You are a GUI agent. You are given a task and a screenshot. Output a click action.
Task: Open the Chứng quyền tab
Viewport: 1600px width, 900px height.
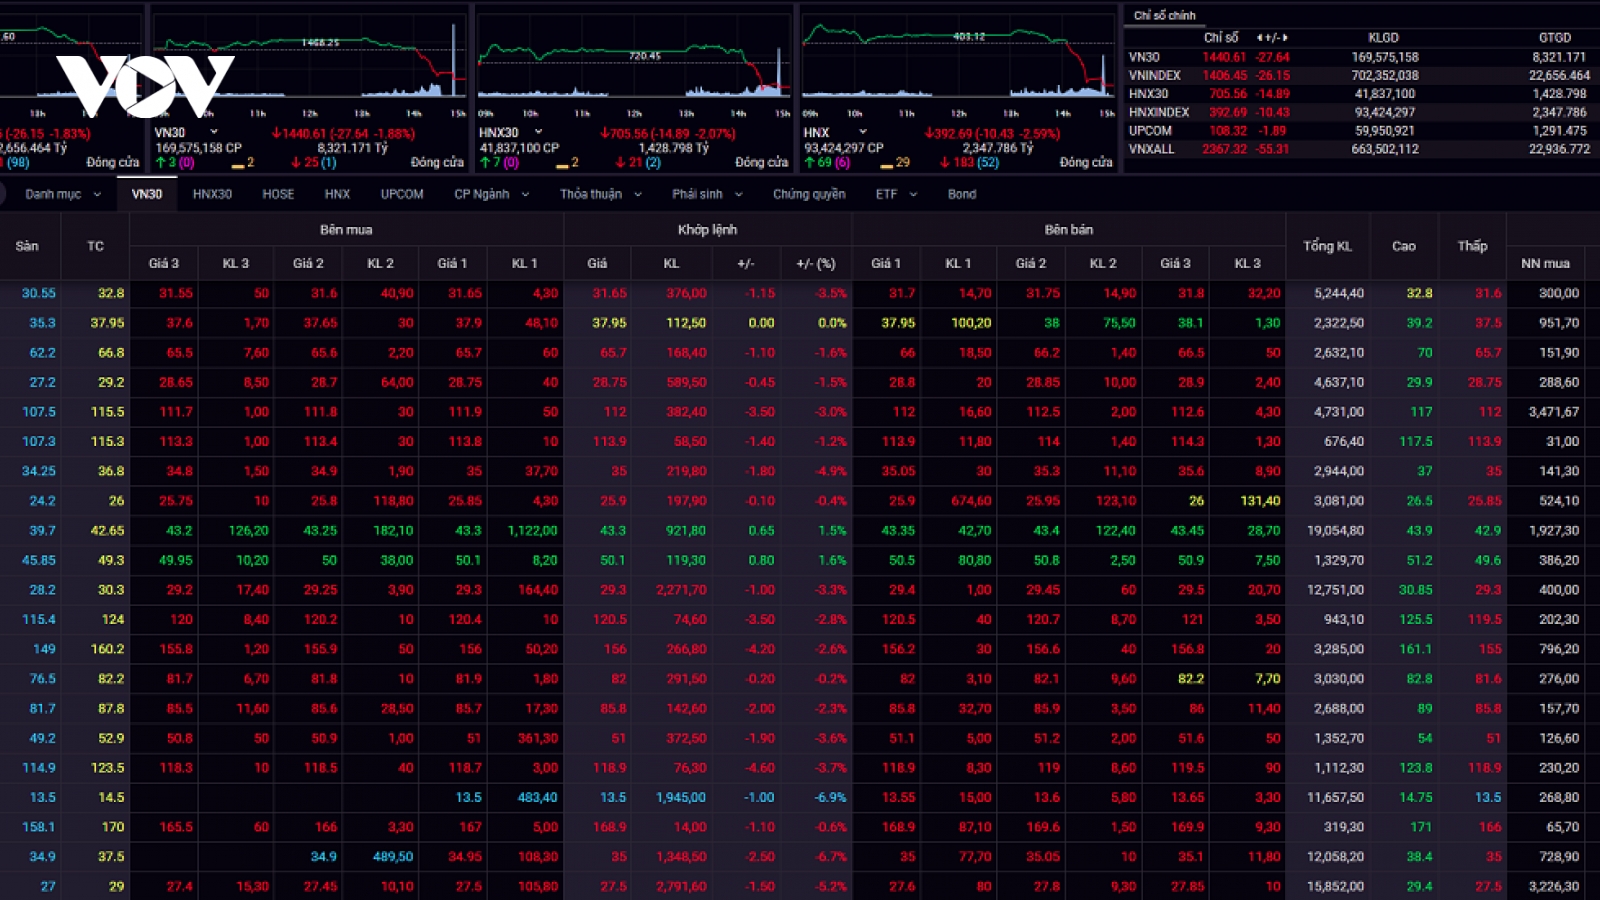[x=809, y=194]
